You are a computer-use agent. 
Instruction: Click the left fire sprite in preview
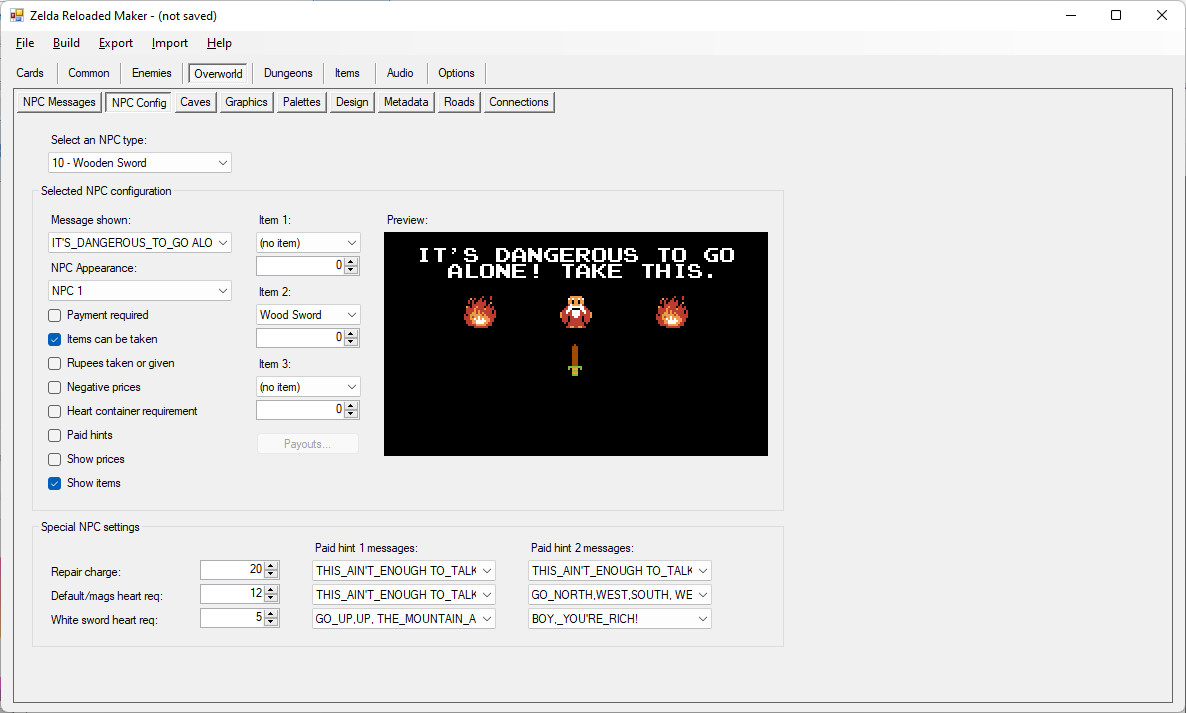point(480,312)
